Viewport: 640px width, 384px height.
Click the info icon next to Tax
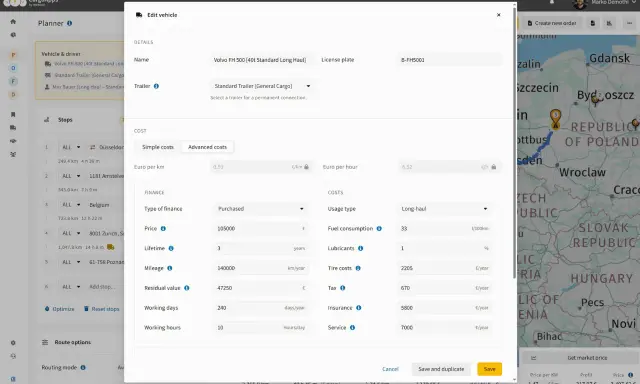[x=342, y=288]
